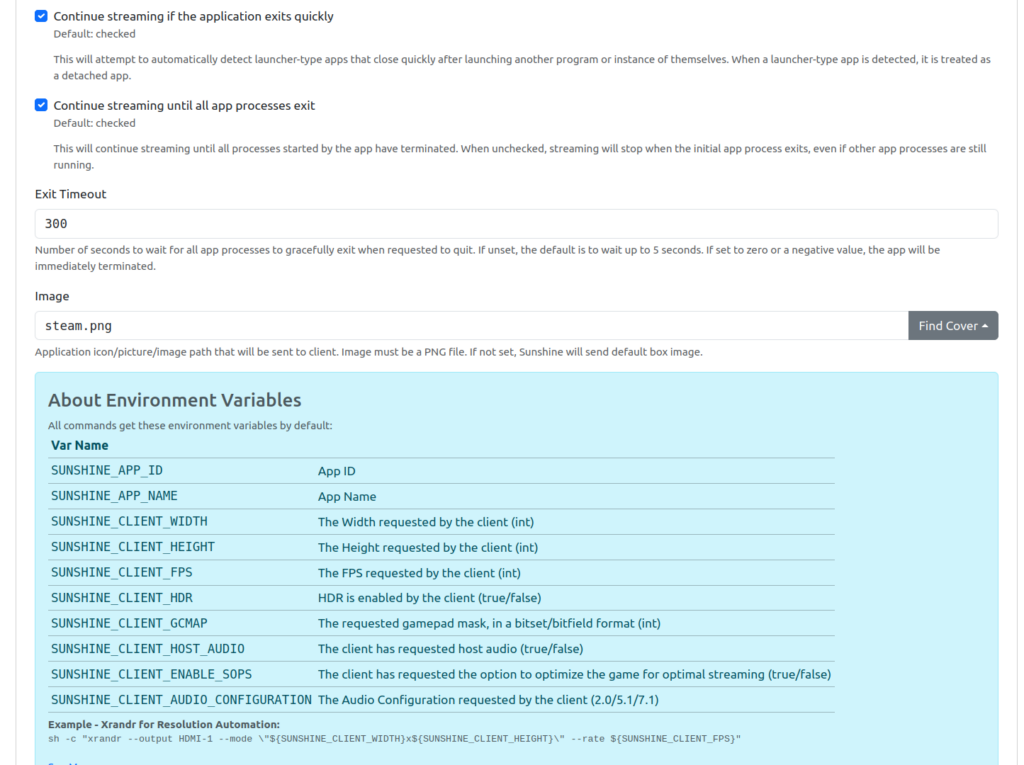Click "The FPS requested by the client (int)"
The image size is (1024, 765).
[419, 573]
